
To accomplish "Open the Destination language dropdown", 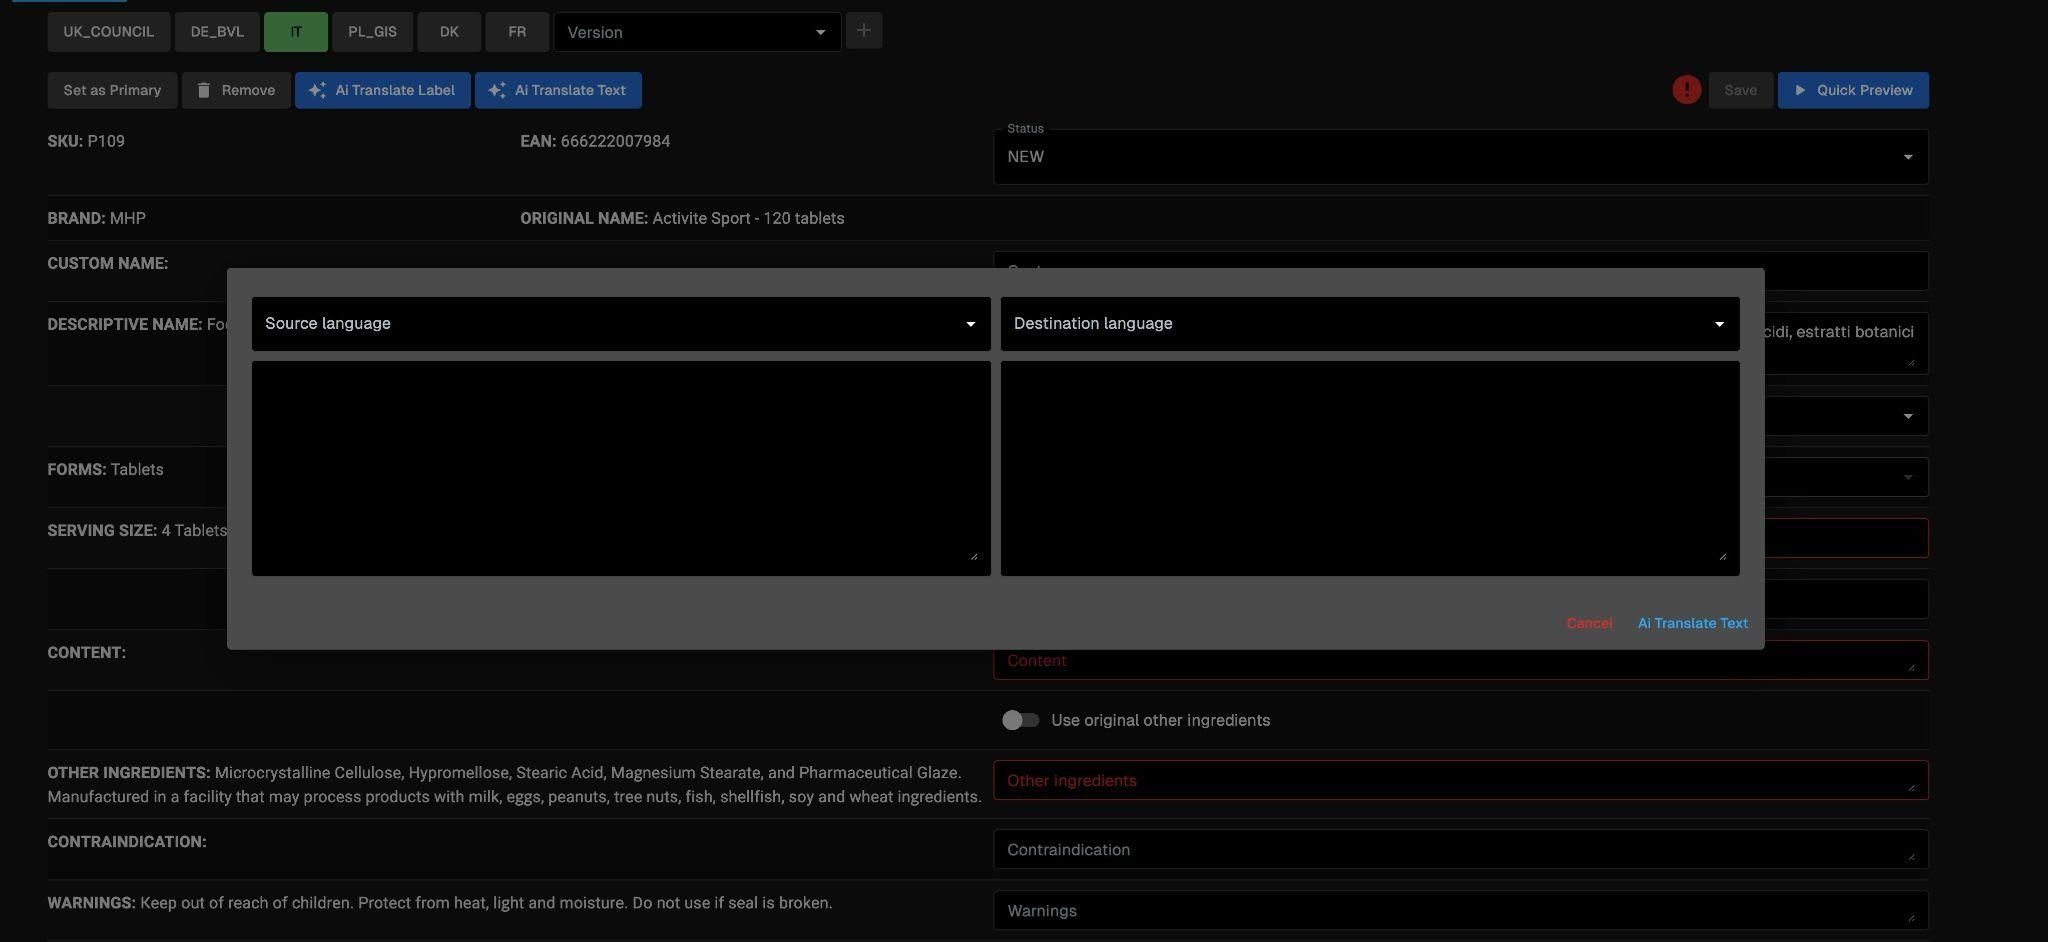I will (1369, 324).
